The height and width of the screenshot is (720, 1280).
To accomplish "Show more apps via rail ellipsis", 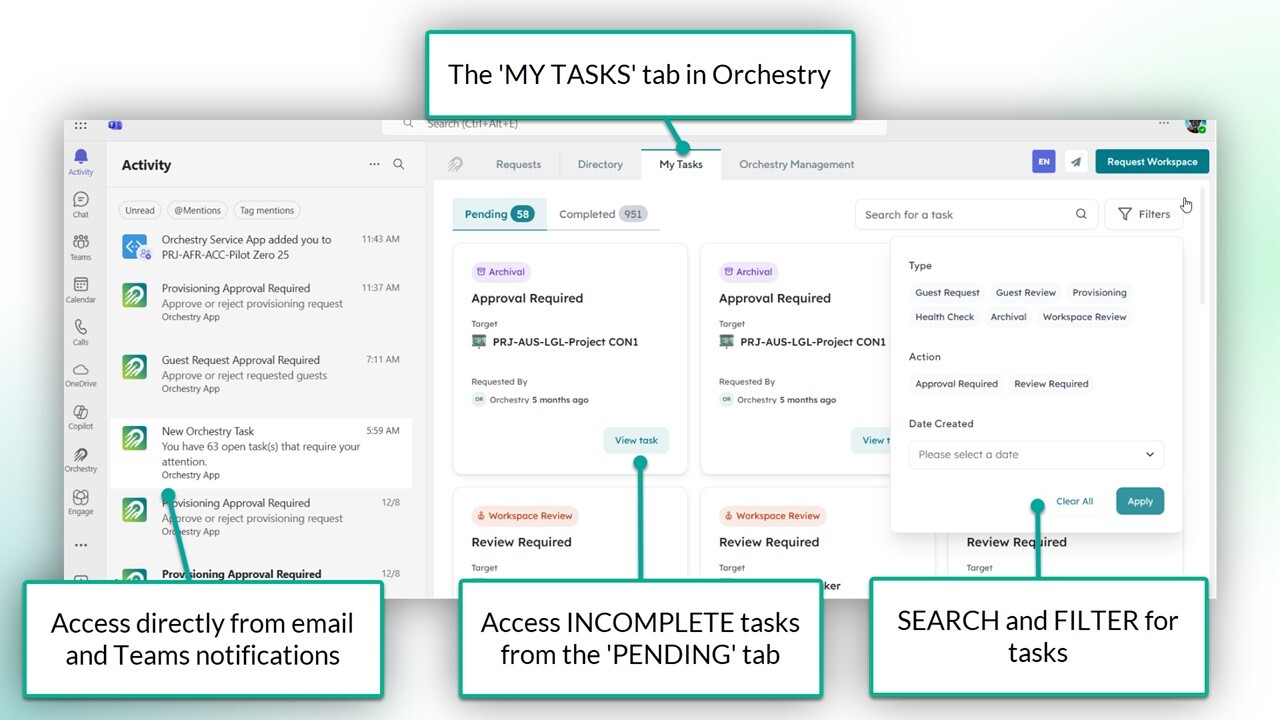I will (x=81, y=545).
